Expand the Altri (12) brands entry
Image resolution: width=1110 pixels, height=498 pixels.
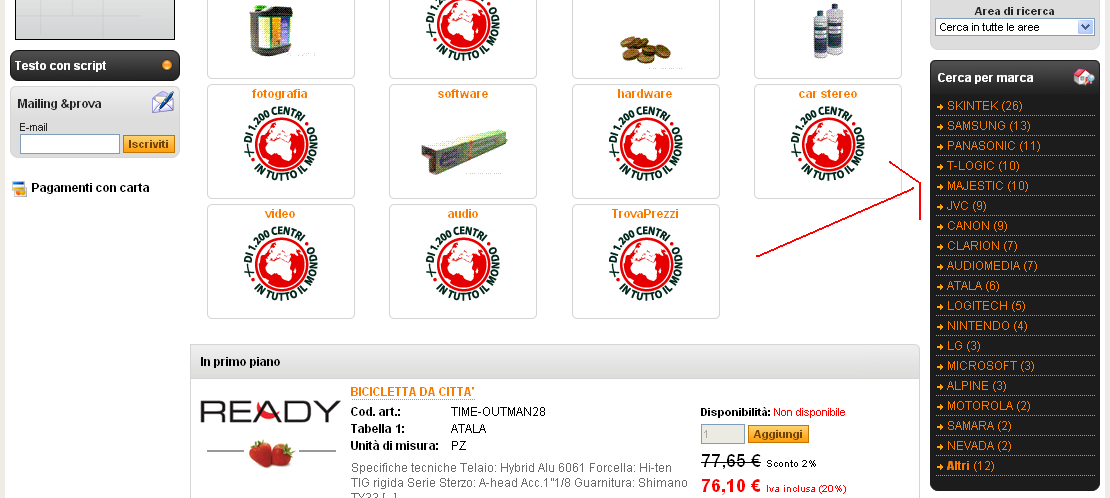click(x=970, y=465)
